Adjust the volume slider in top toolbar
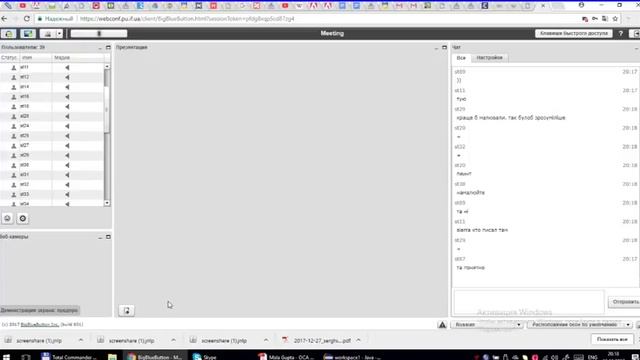This screenshot has height=360, width=640. 99,33
